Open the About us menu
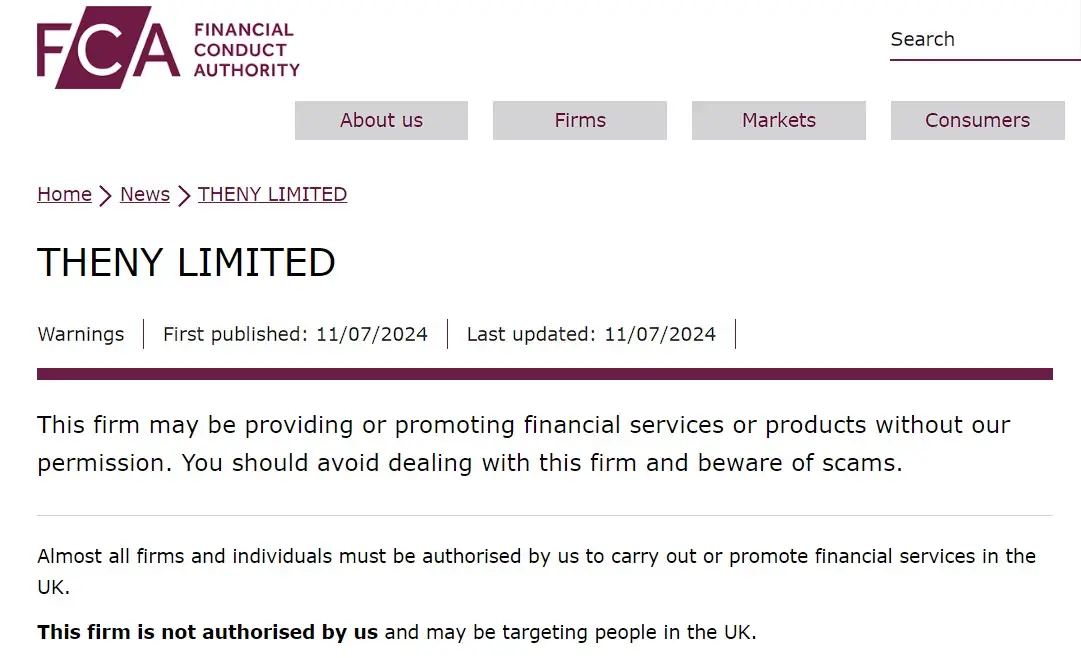This screenshot has height=658, width=1081. (381, 120)
